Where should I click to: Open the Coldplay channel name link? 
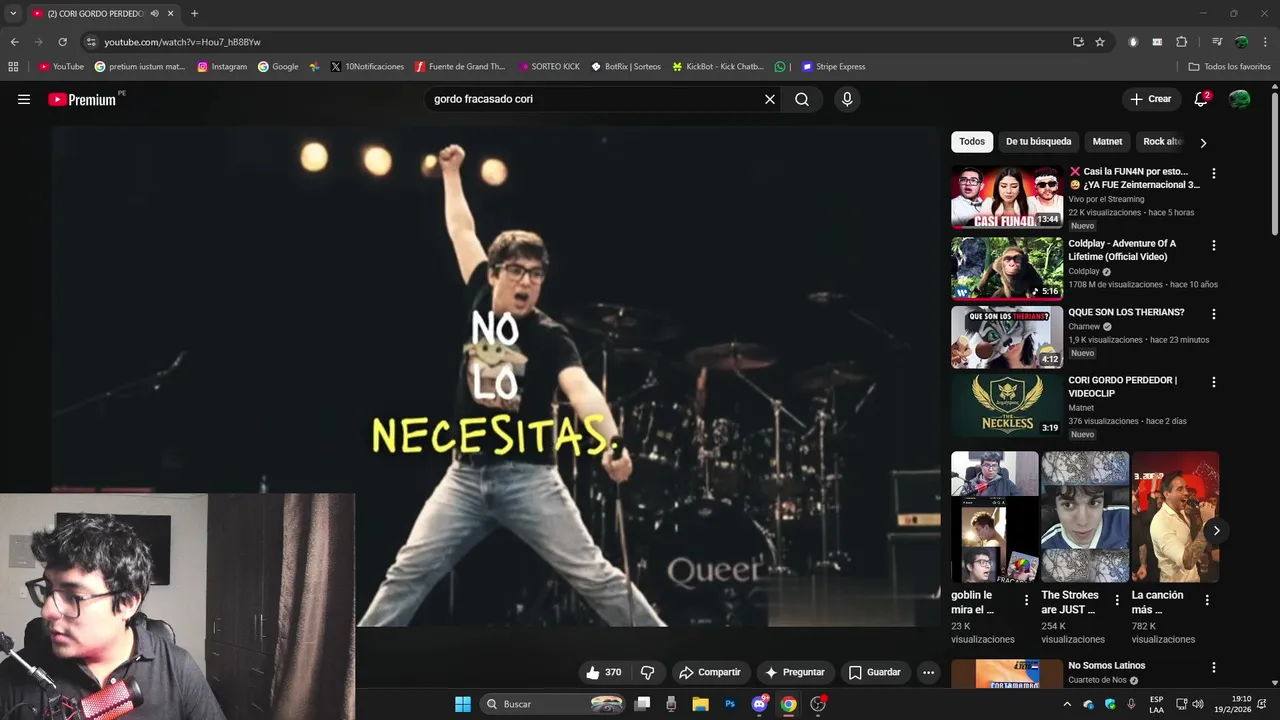point(1083,271)
